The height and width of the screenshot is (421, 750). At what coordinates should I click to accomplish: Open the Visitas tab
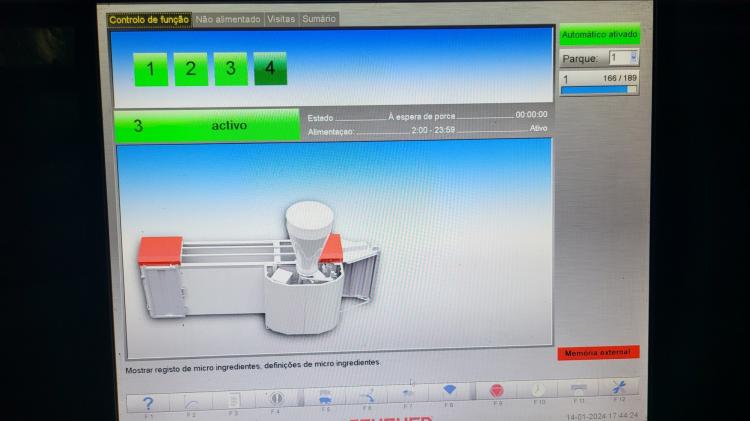pos(281,19)
